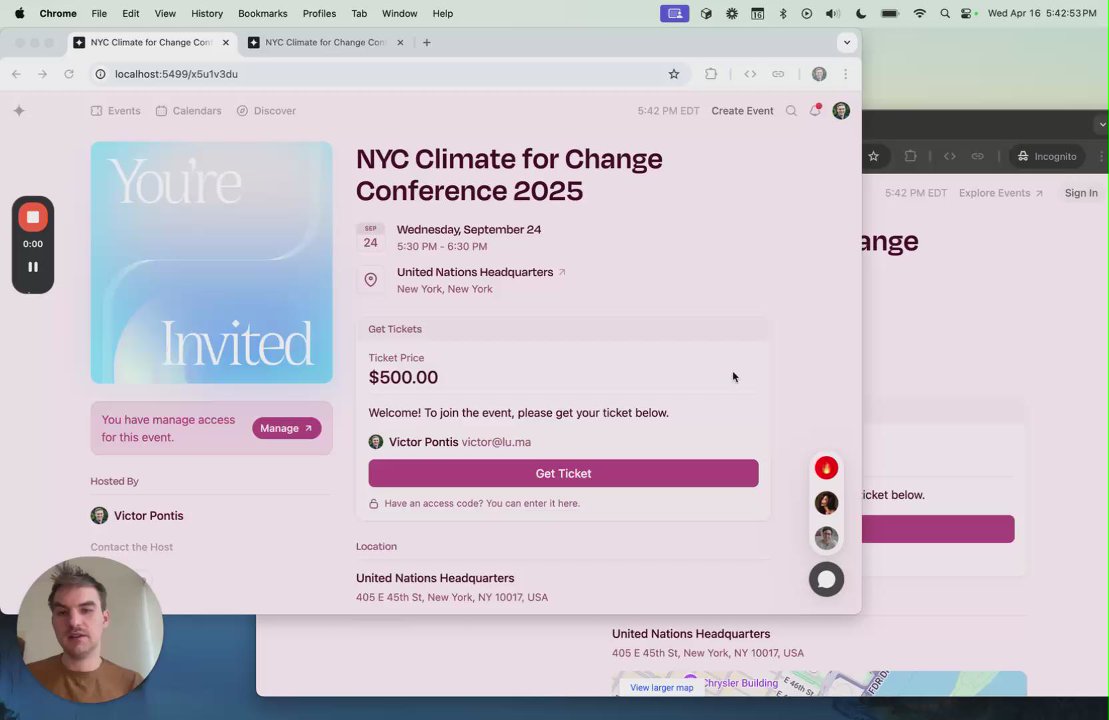1109x720 pixels.
Task: Open Spotlight search in menu bar
Action: 944,13
